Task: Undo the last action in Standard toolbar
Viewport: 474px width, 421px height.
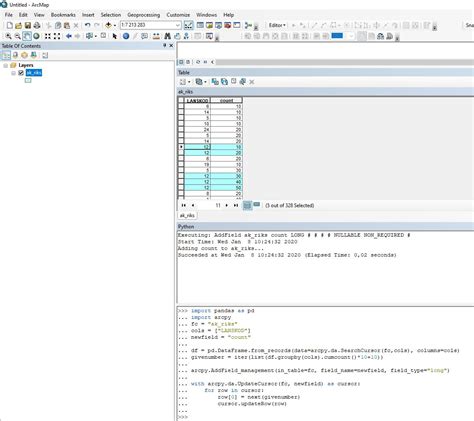Action: pos(88,25)
